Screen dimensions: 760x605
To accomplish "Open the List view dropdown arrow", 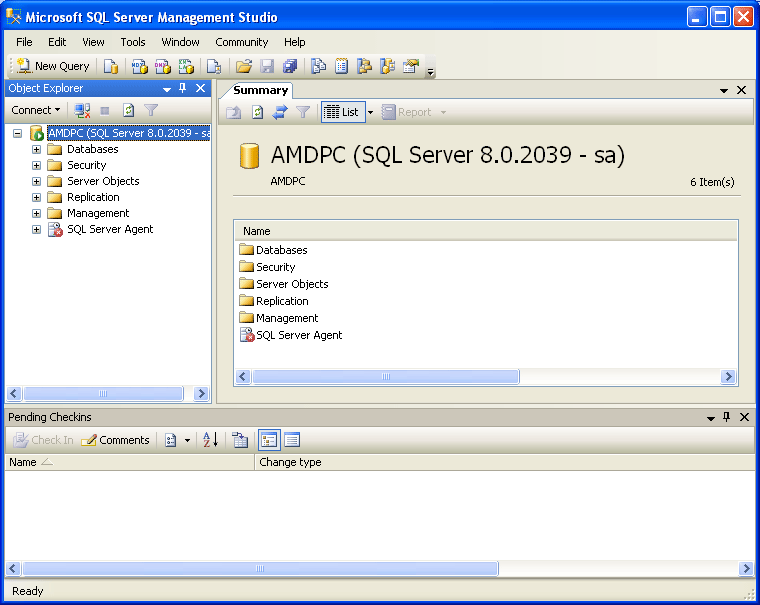I will pyautogui.click(x=370, y=112).
